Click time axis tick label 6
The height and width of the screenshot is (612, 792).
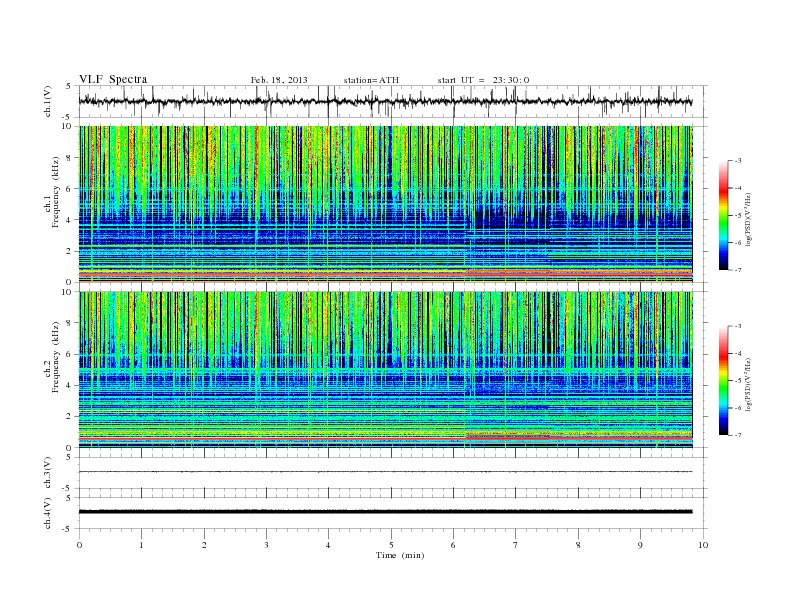453,545
